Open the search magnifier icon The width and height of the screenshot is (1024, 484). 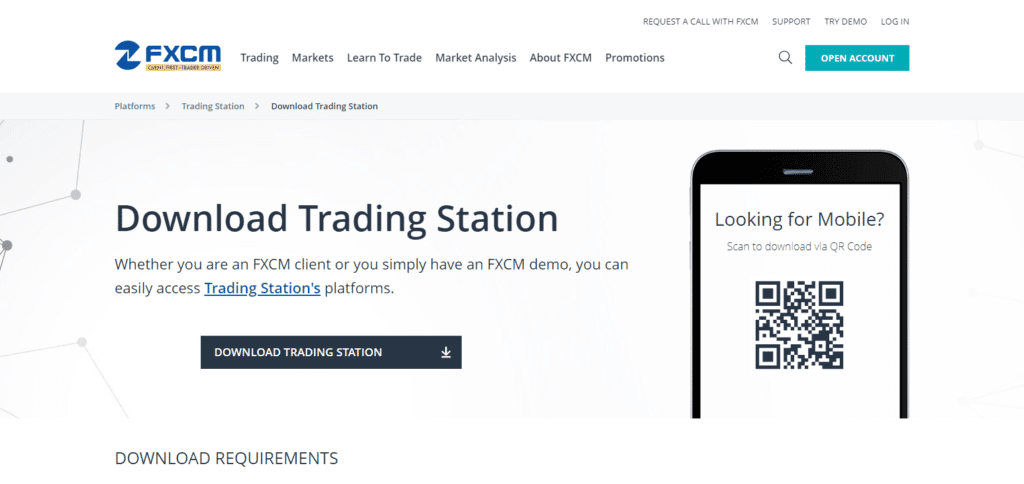click(785, 57)
